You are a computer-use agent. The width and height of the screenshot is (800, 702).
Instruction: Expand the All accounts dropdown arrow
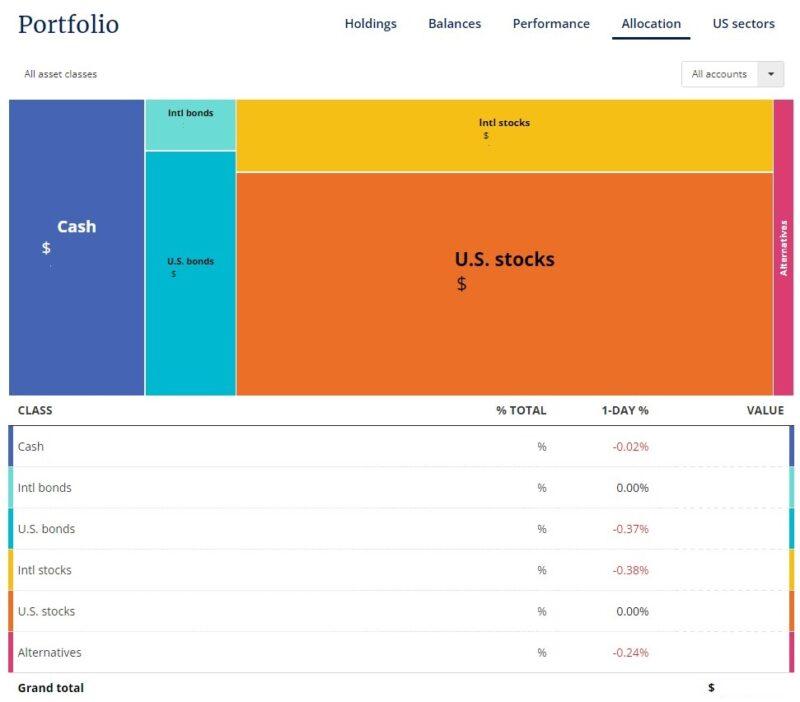pos(770,74)
